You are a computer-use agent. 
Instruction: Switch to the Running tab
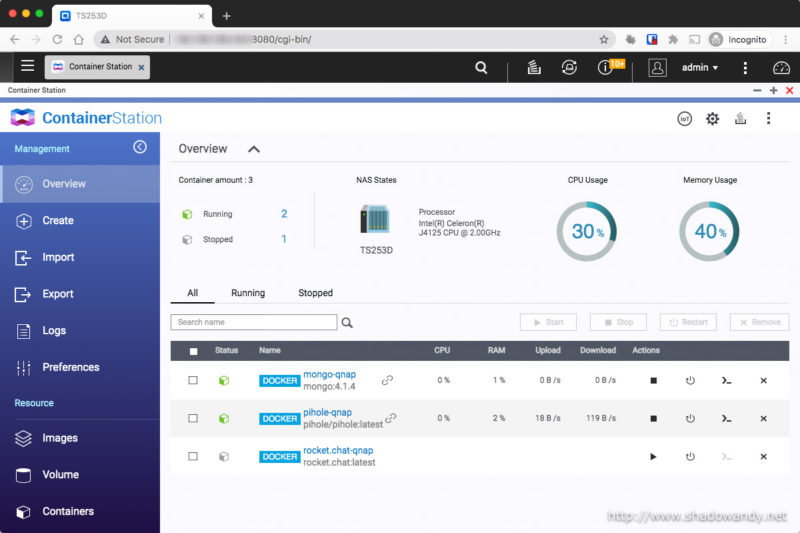[x=248, y=293]
